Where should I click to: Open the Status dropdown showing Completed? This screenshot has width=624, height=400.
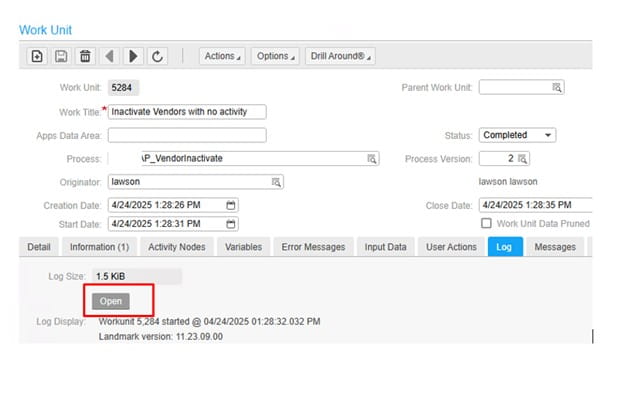(518, 135)
